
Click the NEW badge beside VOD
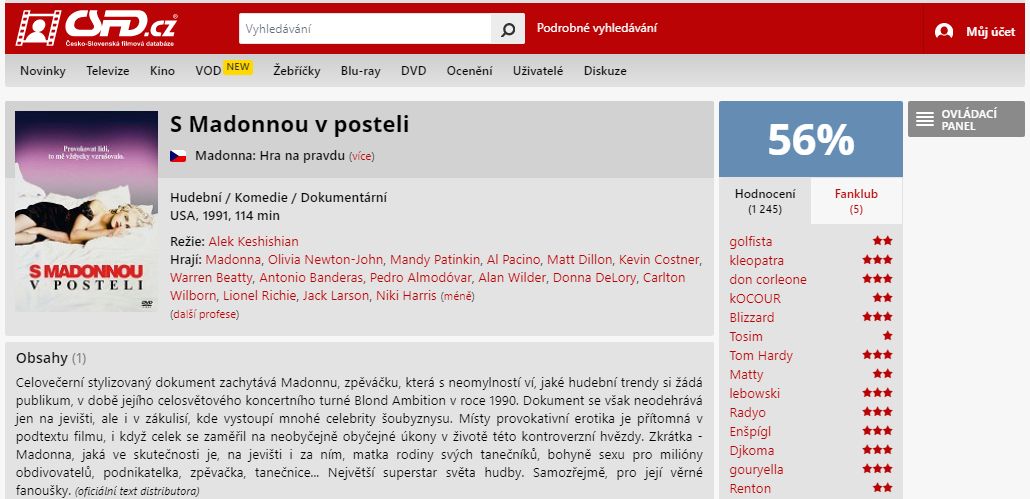click(x=238, y=66)
